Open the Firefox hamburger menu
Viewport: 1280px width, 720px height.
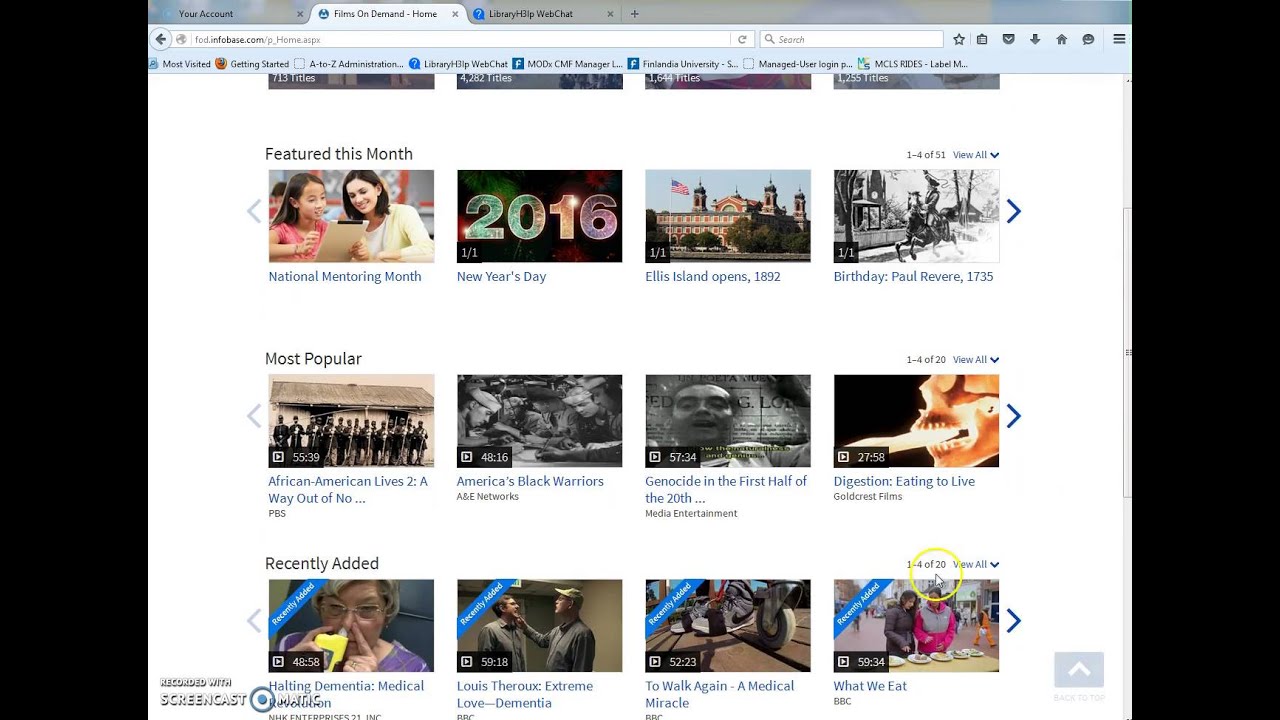coord(1119,40)
